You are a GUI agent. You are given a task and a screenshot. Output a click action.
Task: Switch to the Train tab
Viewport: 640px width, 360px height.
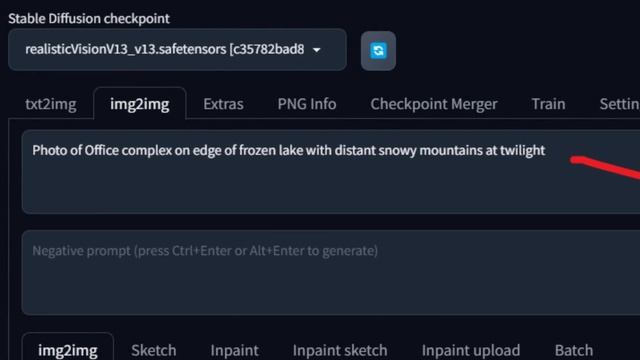coord(548,104)
